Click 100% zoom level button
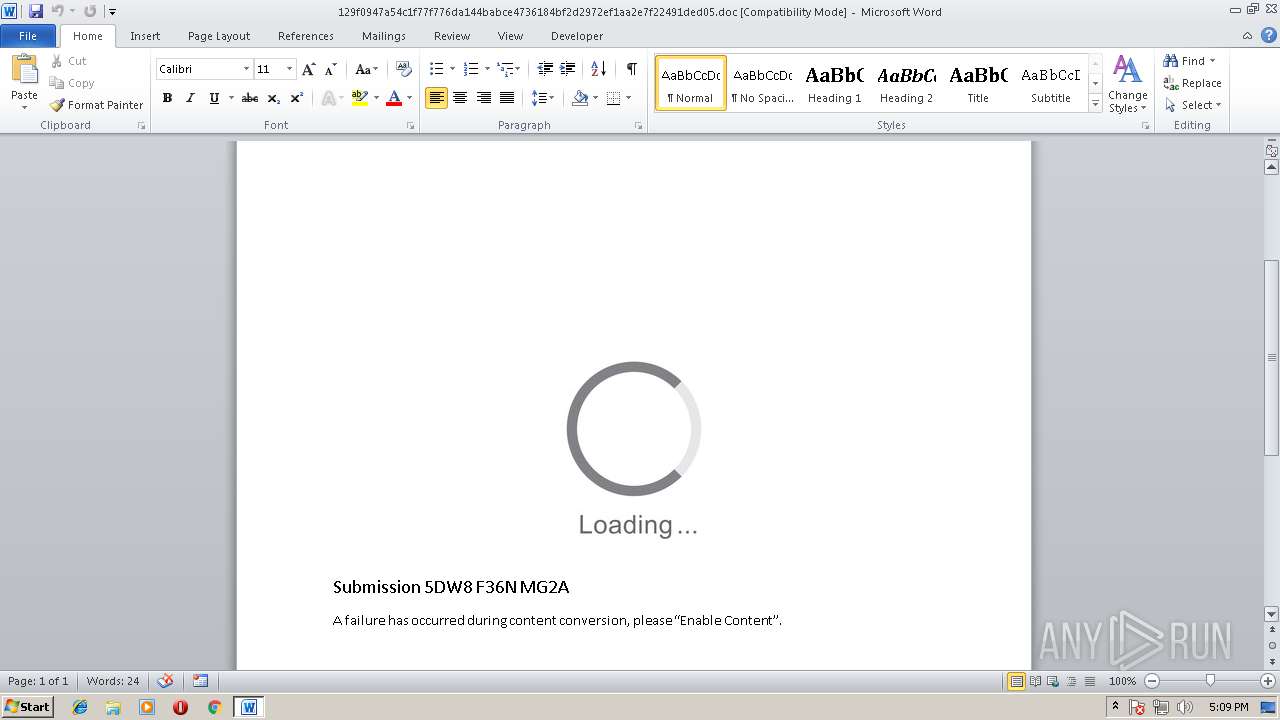The width and height of the screenshot is (1280, 720). 1122,681
